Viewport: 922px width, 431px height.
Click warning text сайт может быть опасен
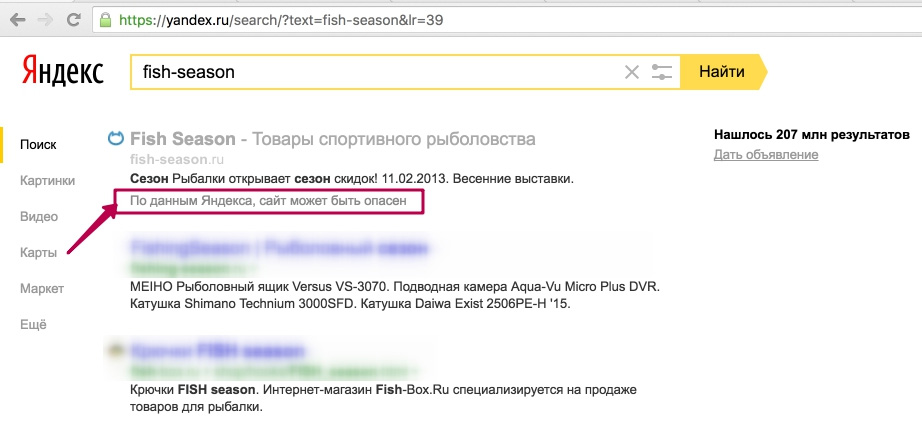pos(268,201)
